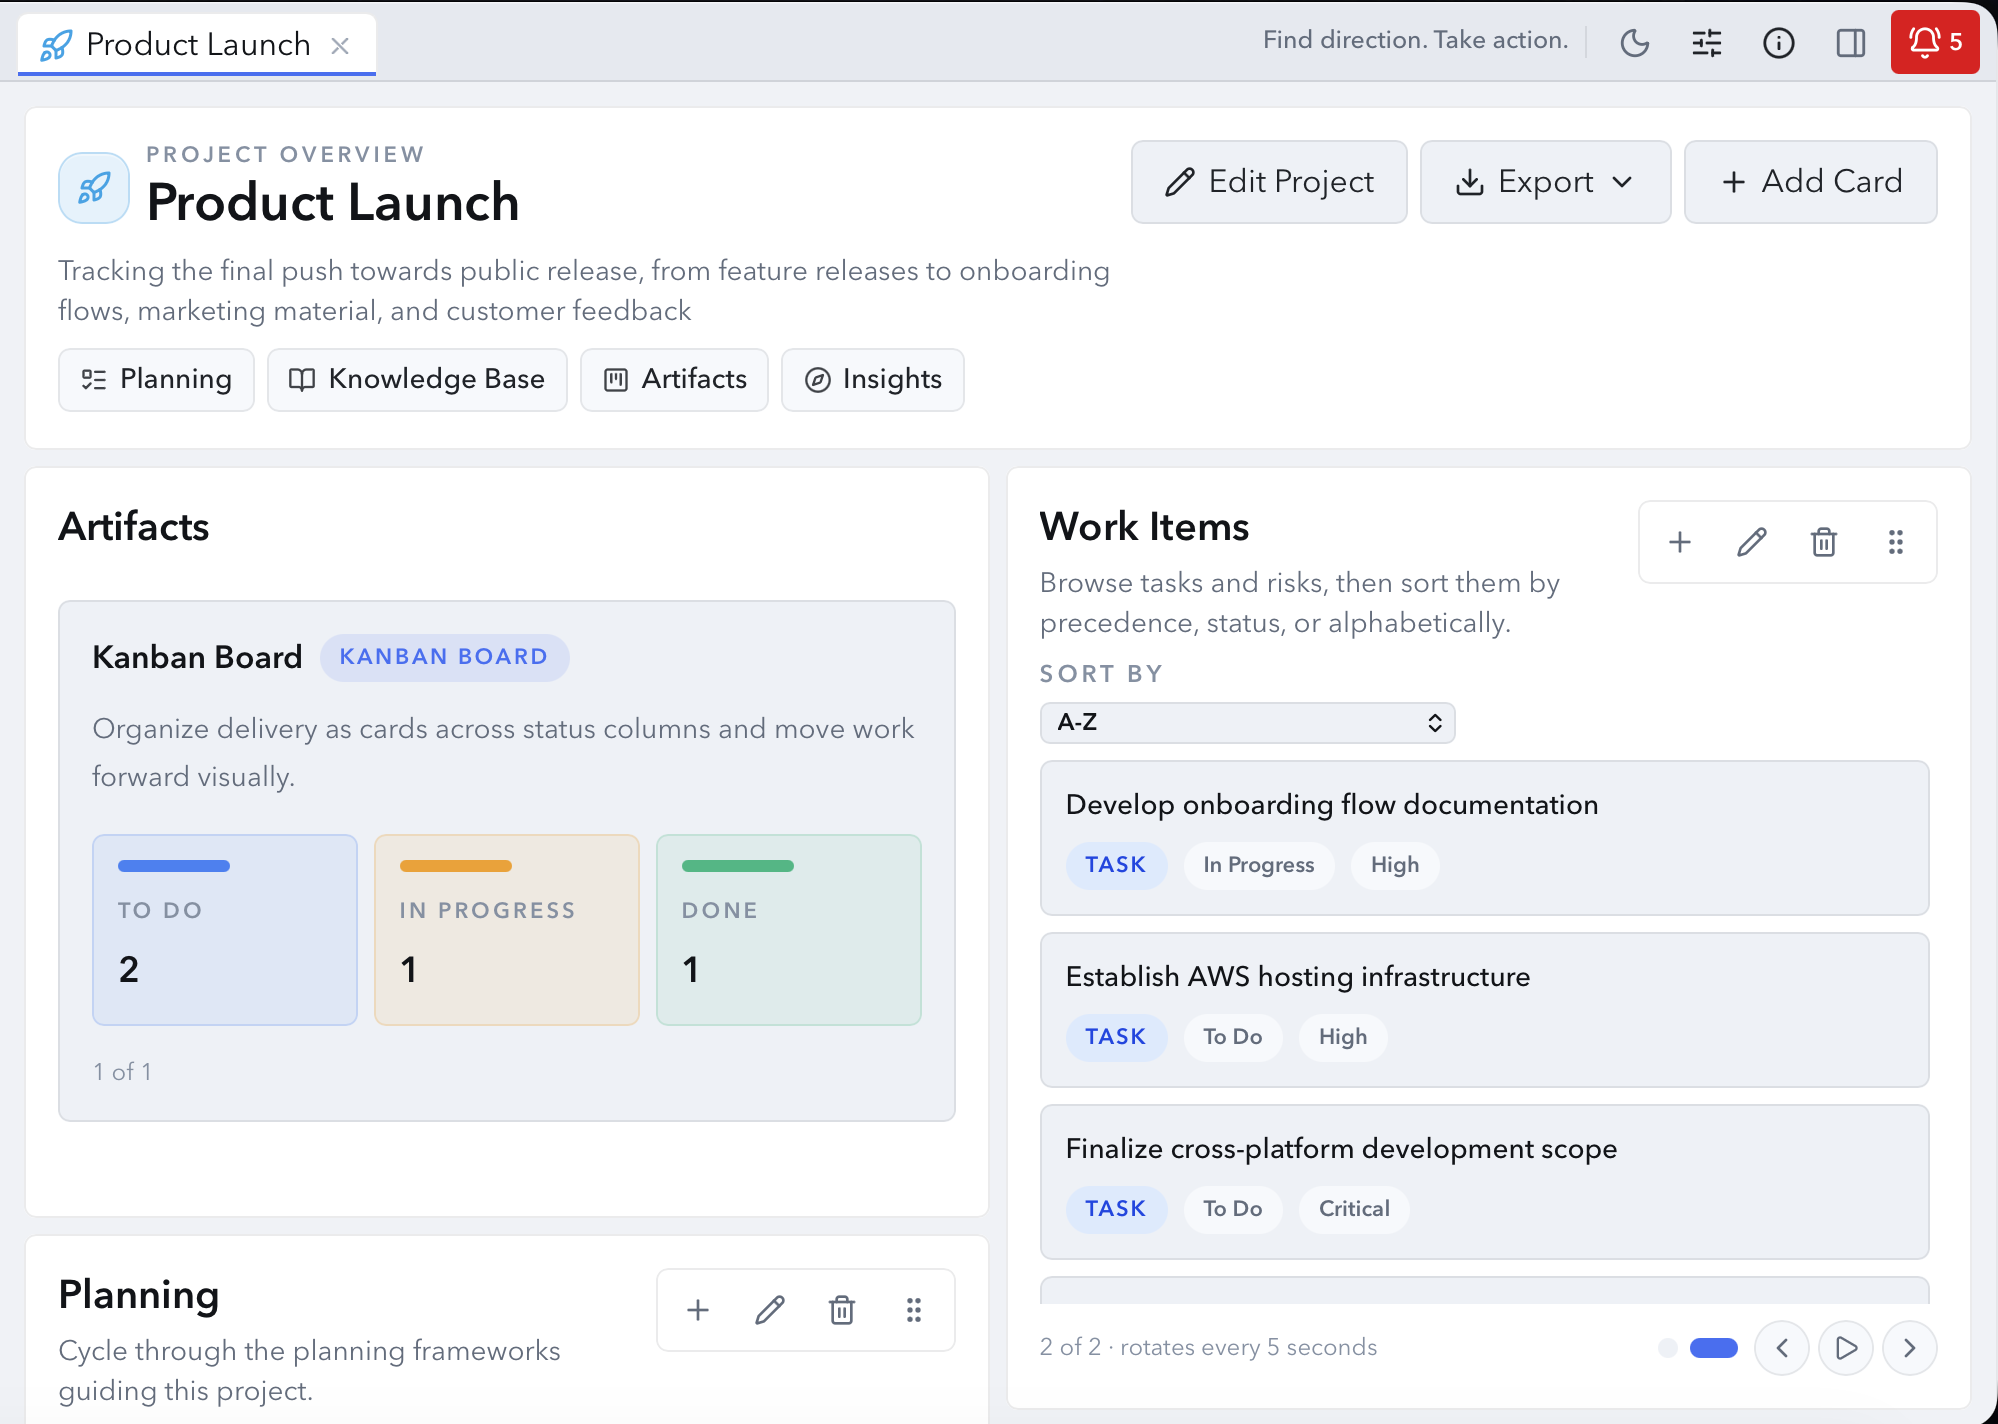Switch to the Planning section tab
Image resolution: width=1998 pixels, height=1424 pixels.
(156, 379)
